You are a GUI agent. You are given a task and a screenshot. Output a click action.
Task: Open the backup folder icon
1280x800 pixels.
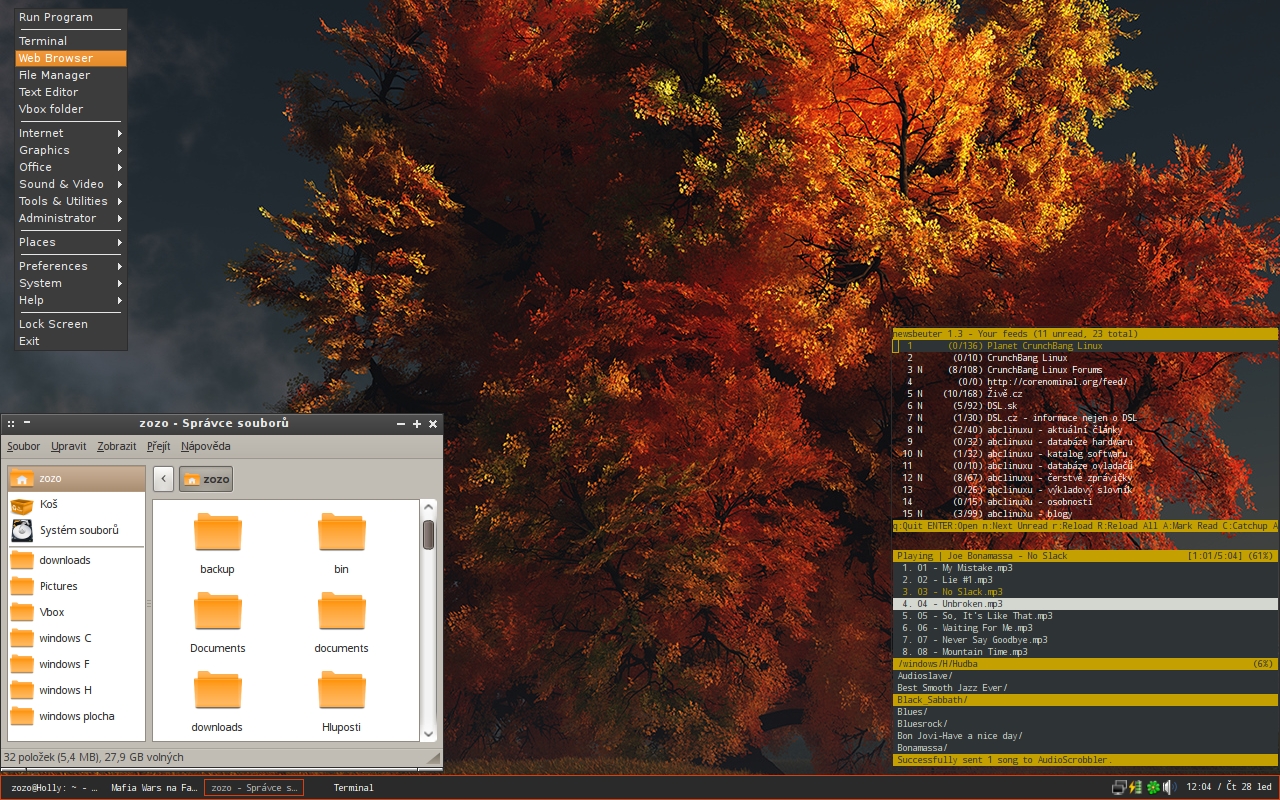(217, 532)
